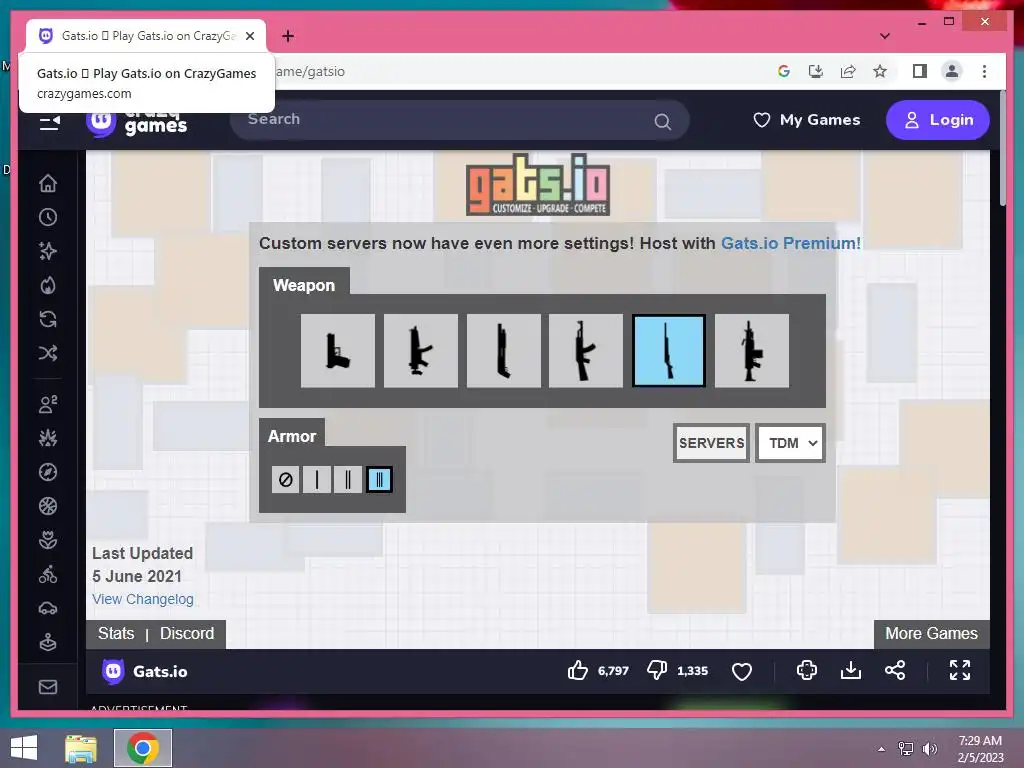Viewport: 1024px width, 768px height.
Task: Click the SERVERS button
Action: [711, 443]
